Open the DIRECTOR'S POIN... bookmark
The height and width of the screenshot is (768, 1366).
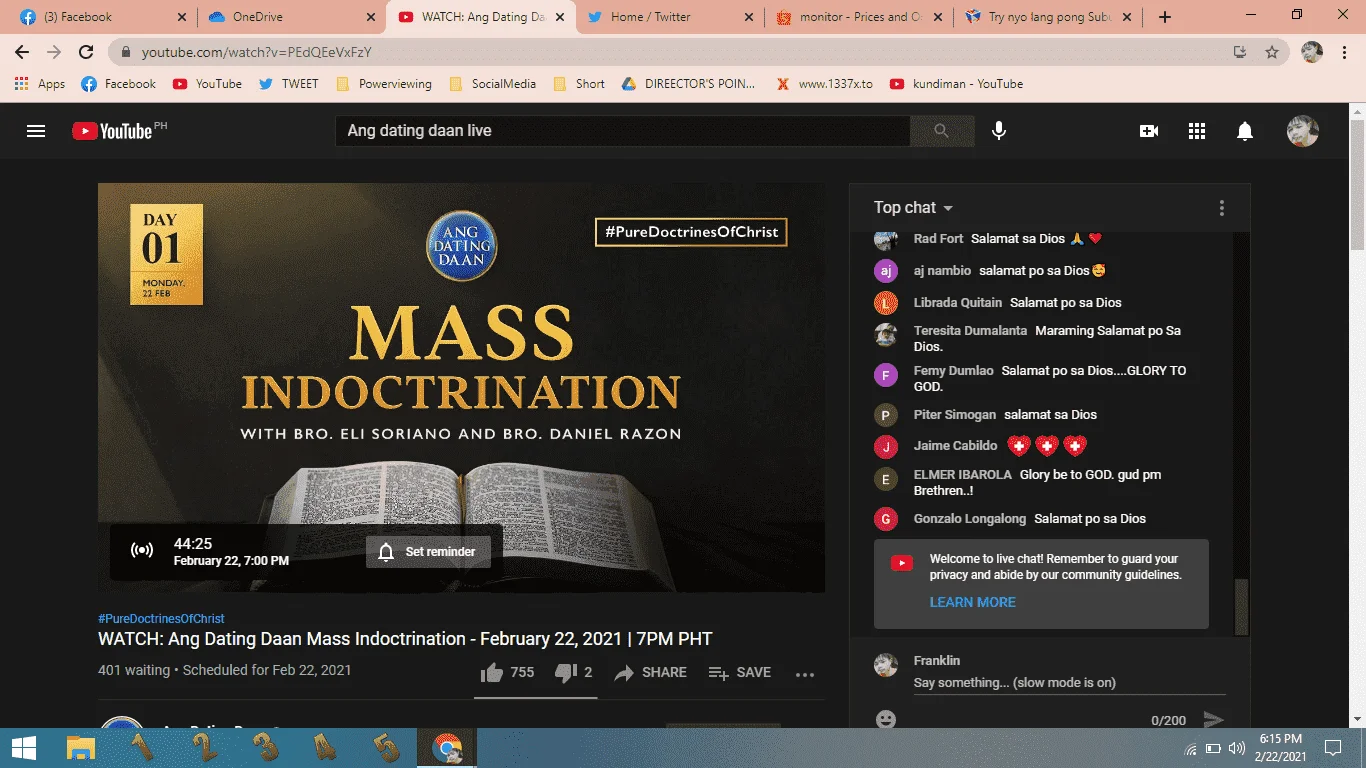click(688, 84)
